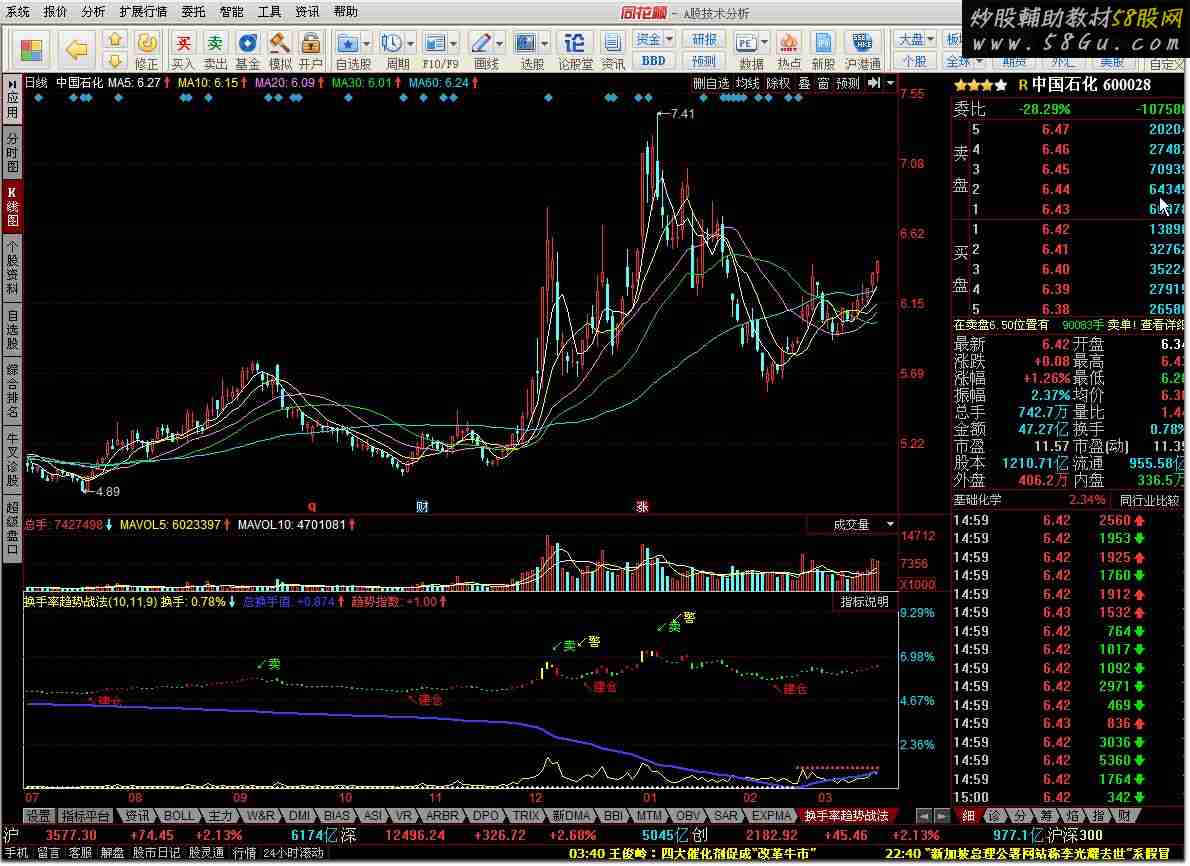
Task: Open the 论股堂 forum icon
Action: 575,50
